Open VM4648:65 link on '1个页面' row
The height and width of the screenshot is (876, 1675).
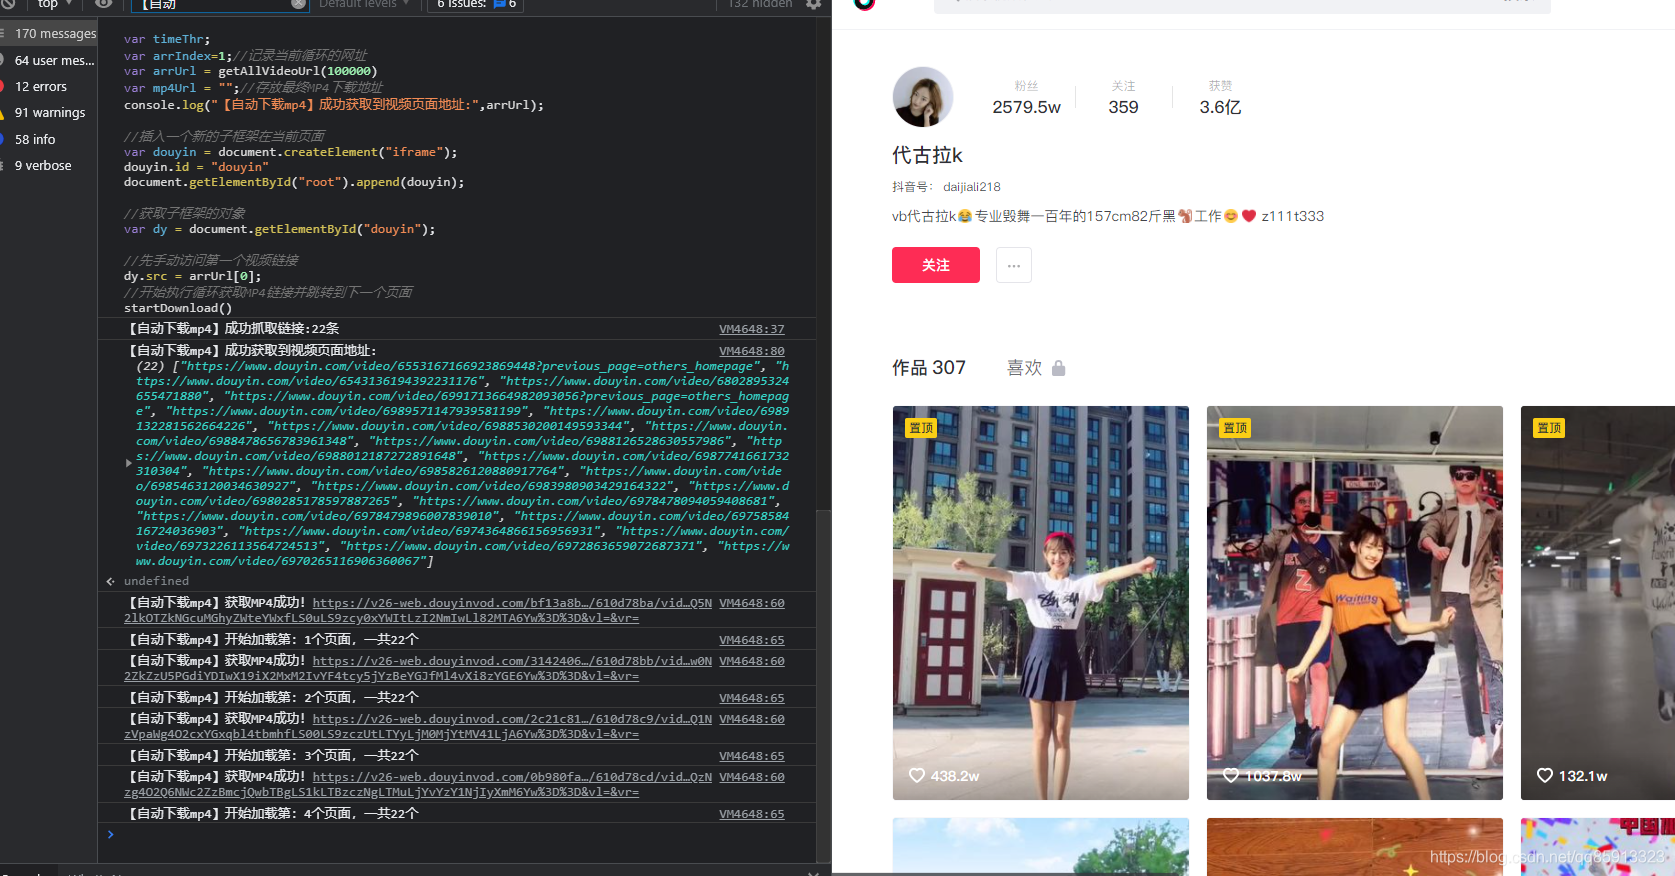(752, 640)
